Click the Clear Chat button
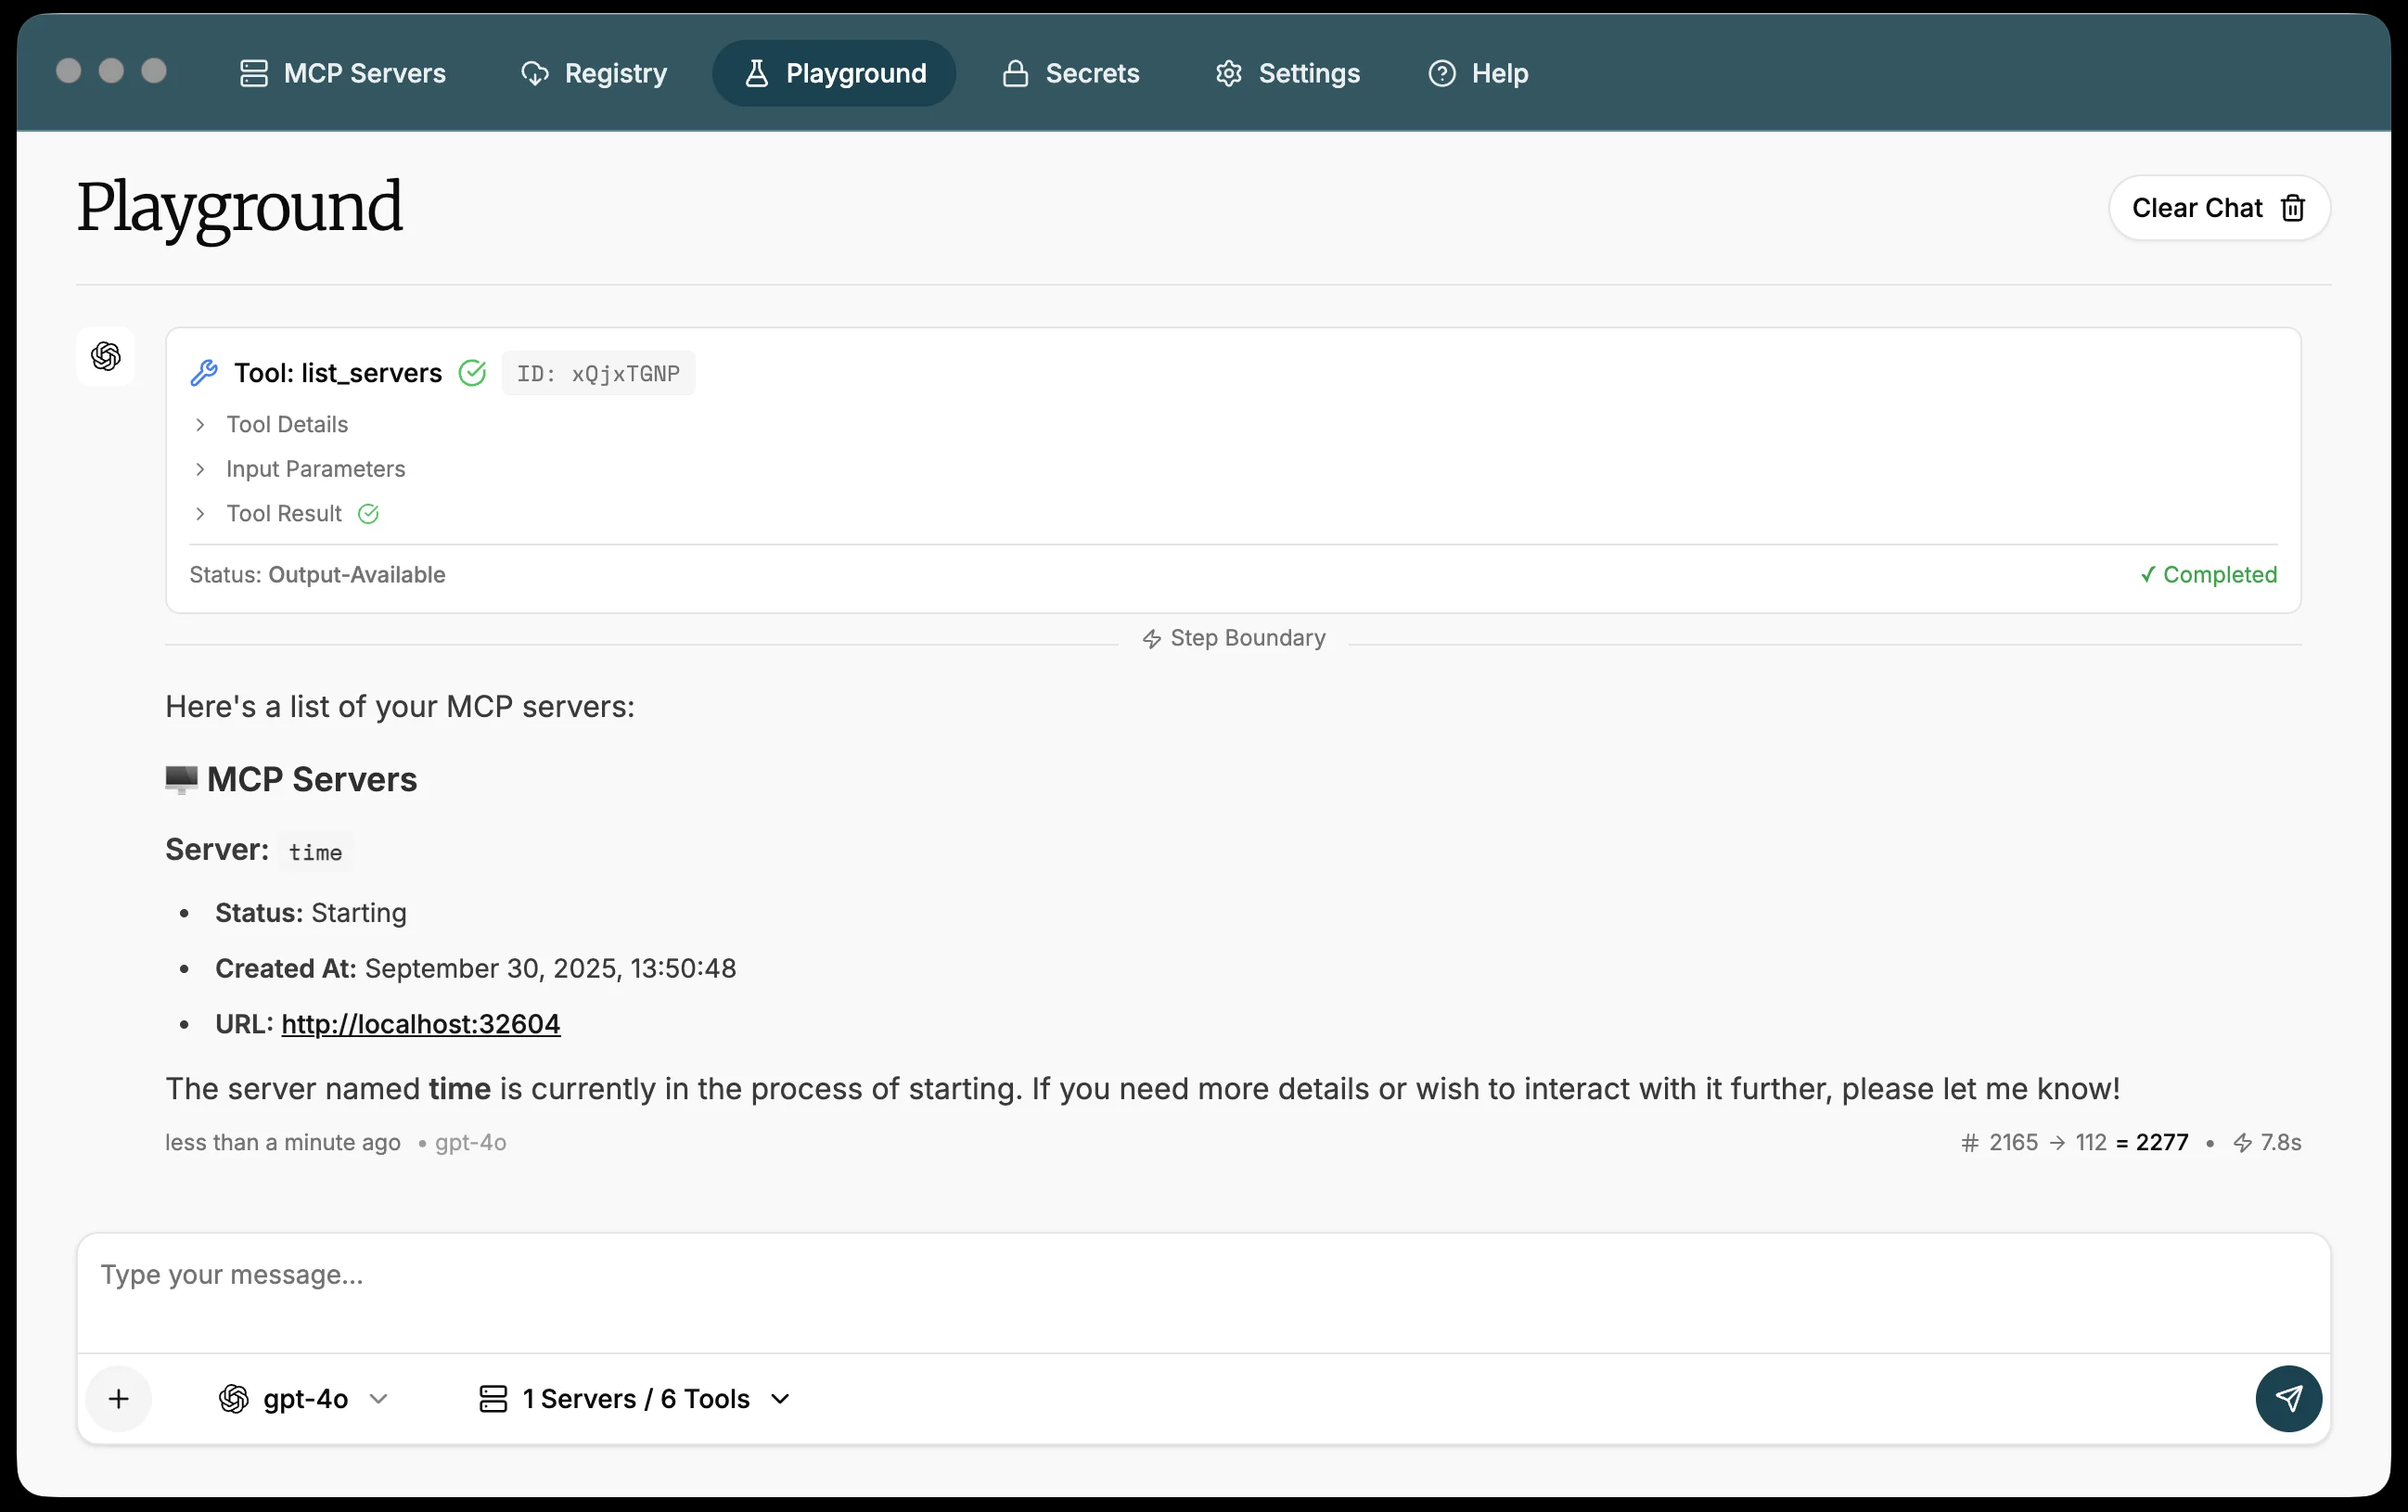Viewport: 2408px width, 1512px height. point(2218,207)
